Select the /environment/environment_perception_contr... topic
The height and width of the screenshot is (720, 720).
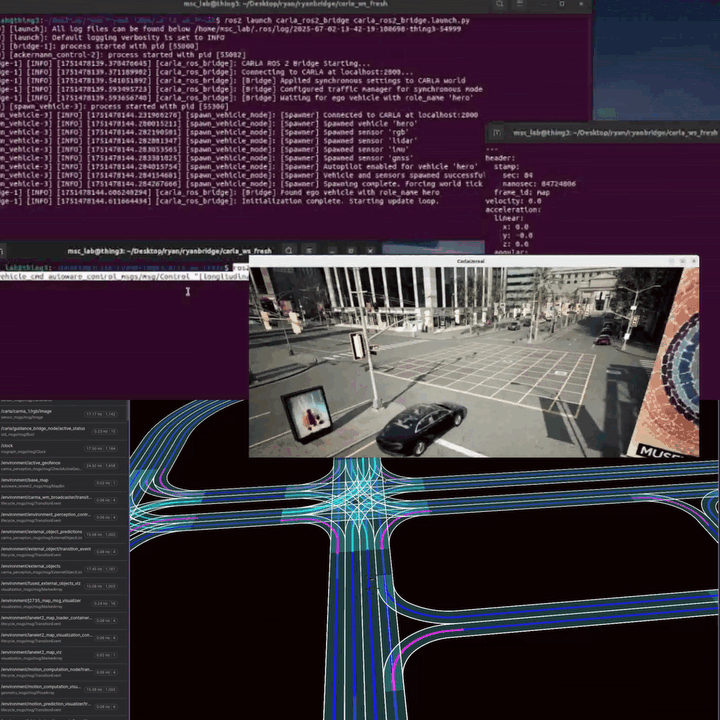[64, 518]
